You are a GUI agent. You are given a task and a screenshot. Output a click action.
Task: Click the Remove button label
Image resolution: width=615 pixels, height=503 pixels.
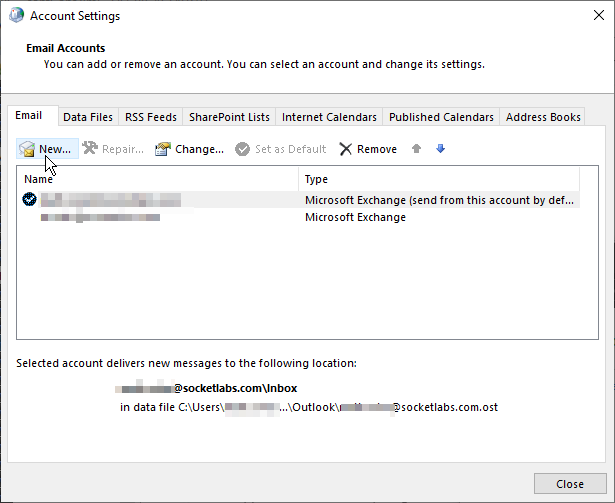tap(377, 149)
